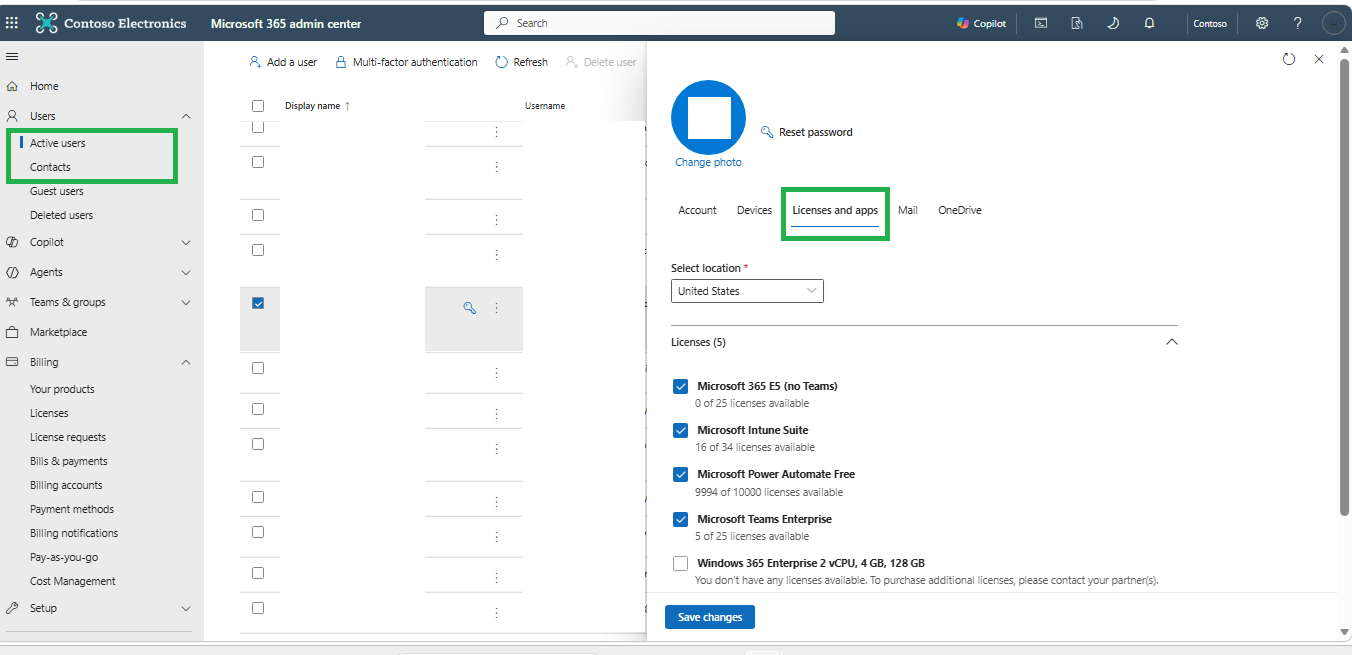Uncheck Microsoft 365 E5 (no Teams) license
This screenshot has width=1352, height=655.
pos(681,386)
